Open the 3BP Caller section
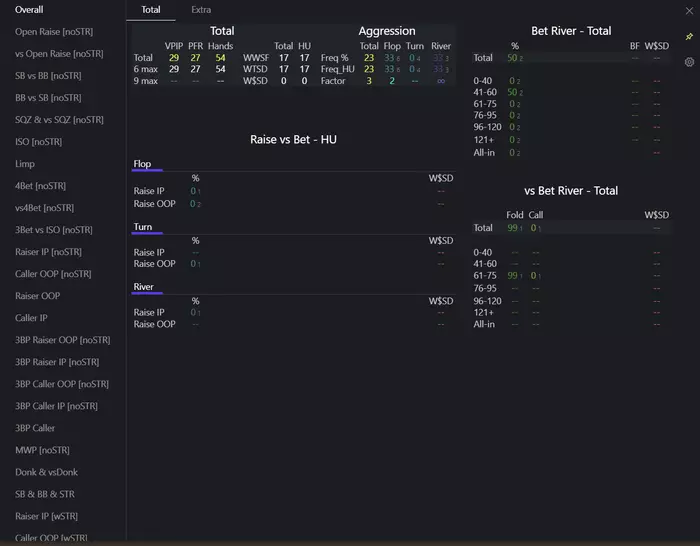The height and width of the screenshot is (546, 700). pyautogui.click(x=35, y=428)
